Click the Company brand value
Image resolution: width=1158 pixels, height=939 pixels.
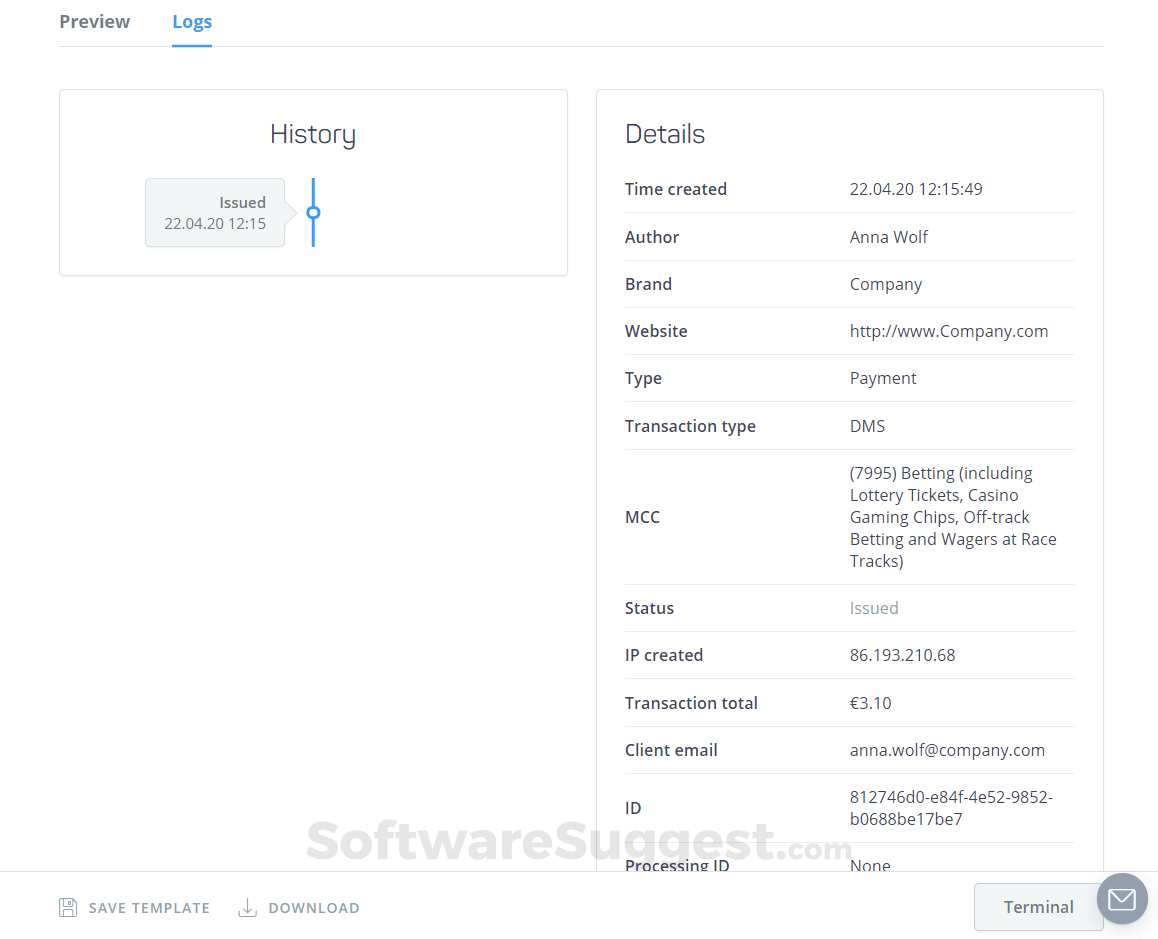[x=885, y=283]
